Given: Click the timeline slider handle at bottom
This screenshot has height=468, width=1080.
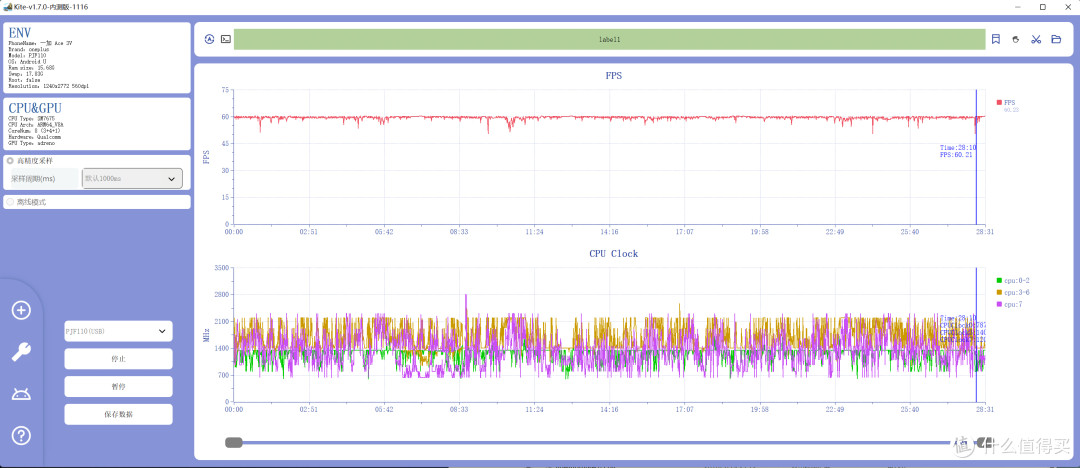Looking at the screenshot, I should tap(234, 442).
